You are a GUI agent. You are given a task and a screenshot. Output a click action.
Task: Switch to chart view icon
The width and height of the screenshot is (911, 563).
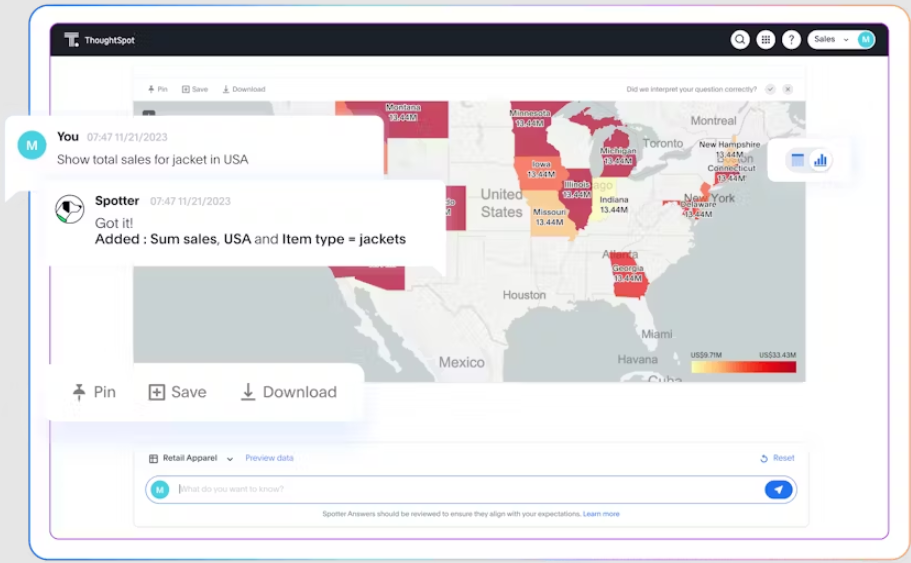pyautogui.click(x=820, y=160)
